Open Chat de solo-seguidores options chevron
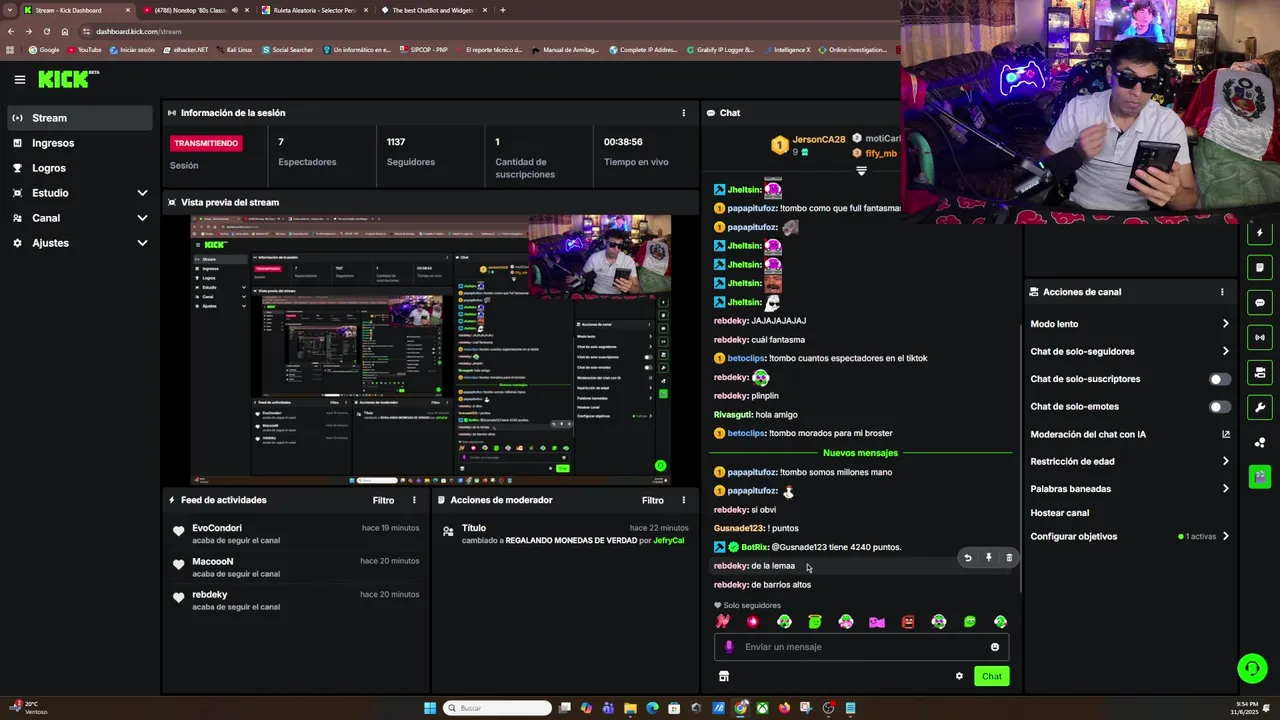Image resolution: width=1280 pixels, height=720 pixels. (1225, 351)
